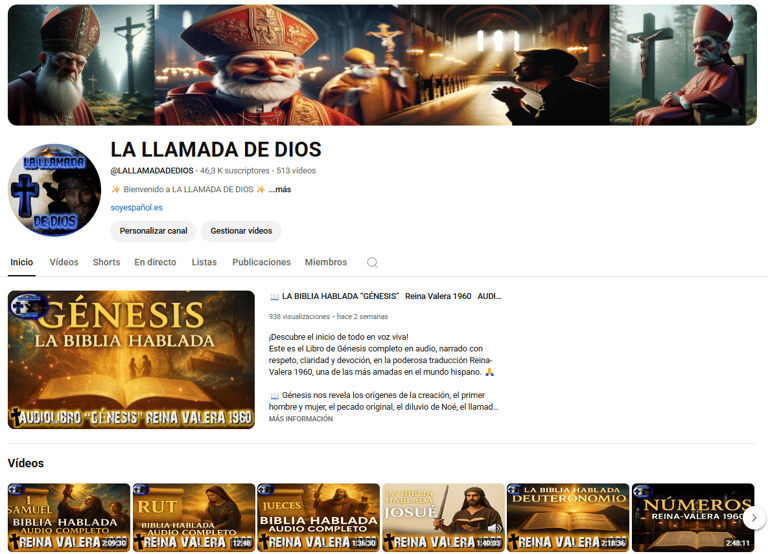Viewport: 768px width, 554px height.
Task: Play the featured Génesis video thumbnail
Action: point(131,360)
